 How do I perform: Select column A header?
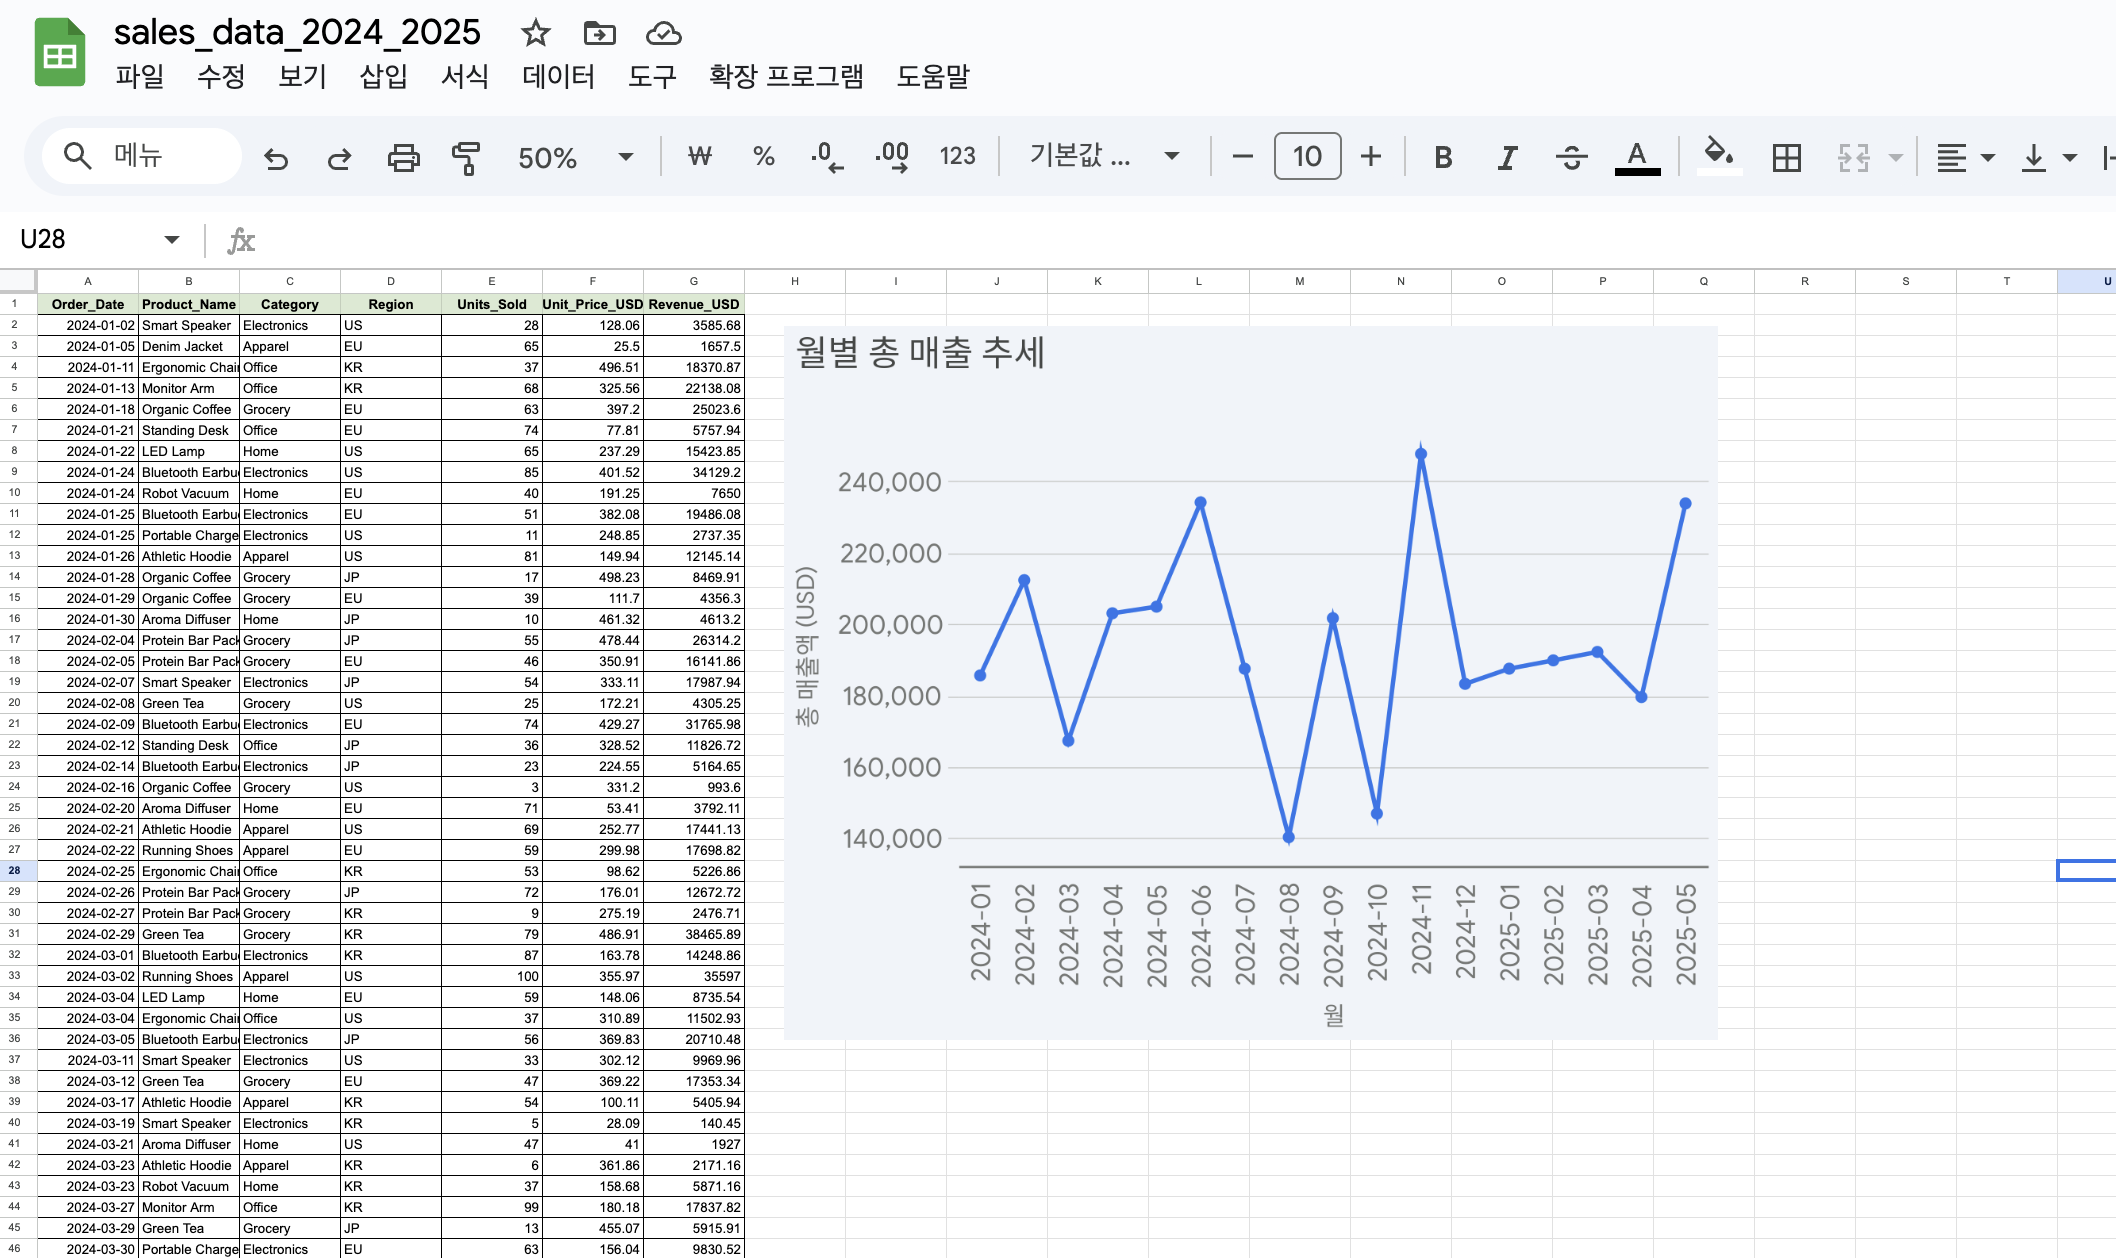point(88,281)
